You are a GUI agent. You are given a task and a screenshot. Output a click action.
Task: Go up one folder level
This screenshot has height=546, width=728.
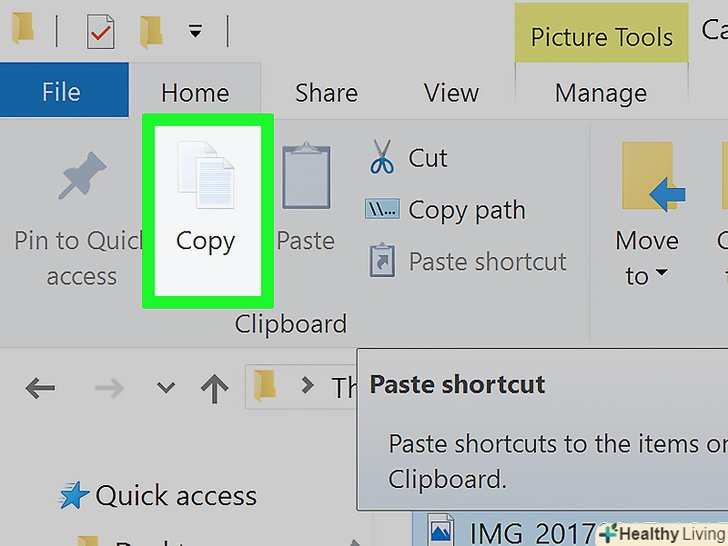coord(214,388)
